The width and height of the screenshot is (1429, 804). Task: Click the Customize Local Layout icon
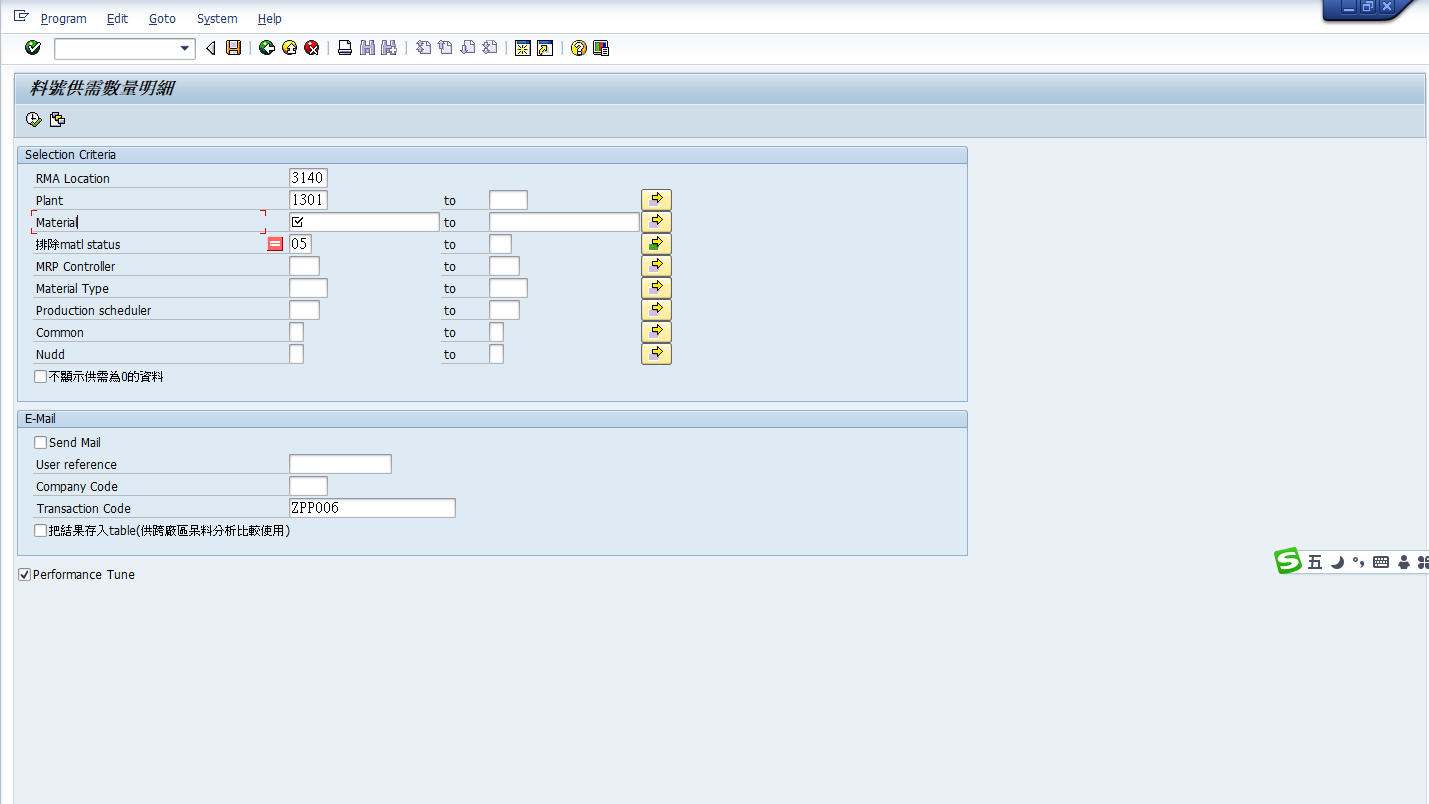(601, 48)
